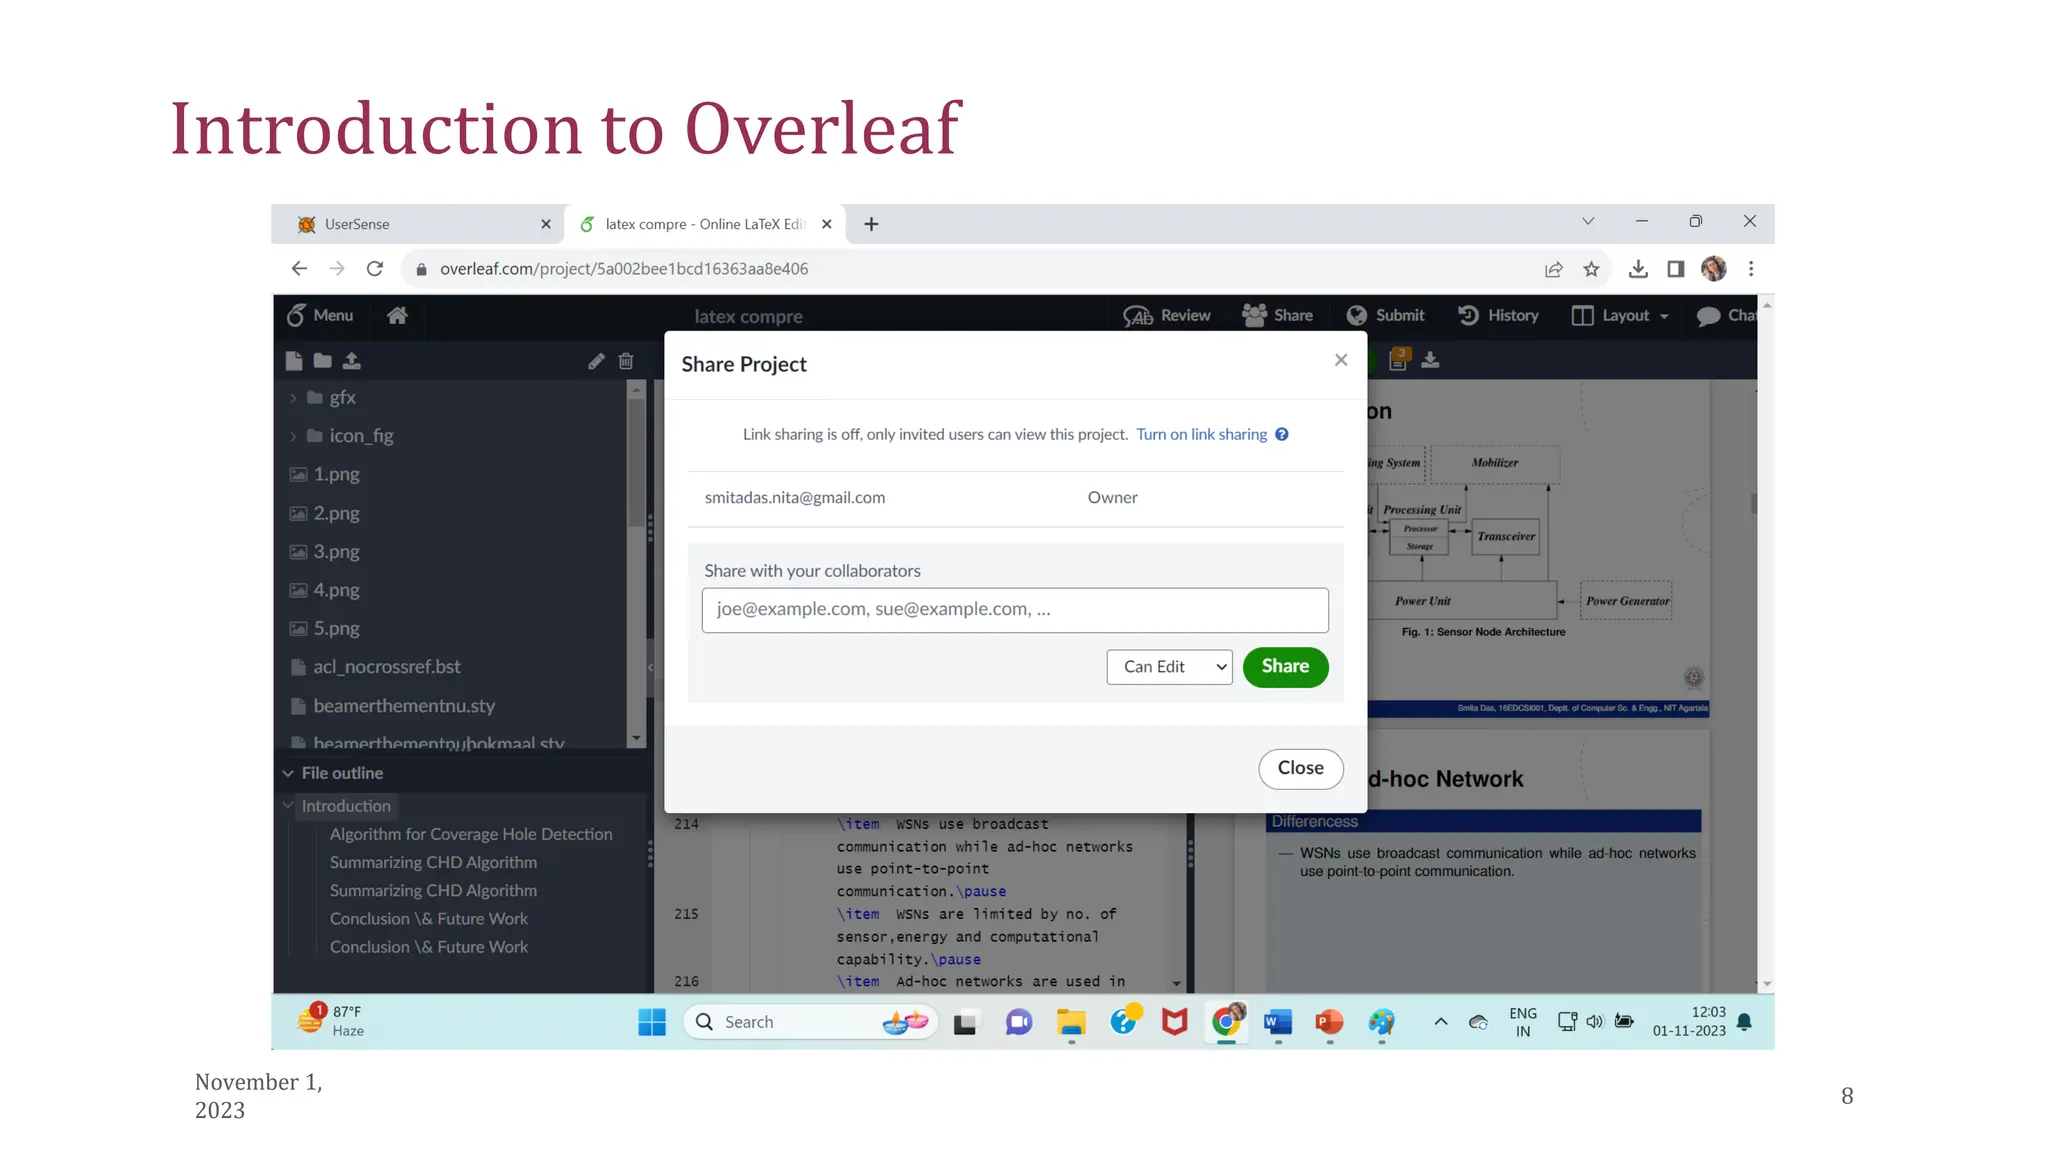Viewport: 2048px width, 1152px height.
Task: Reload the browser page
Action: click(x=375, y=269)
